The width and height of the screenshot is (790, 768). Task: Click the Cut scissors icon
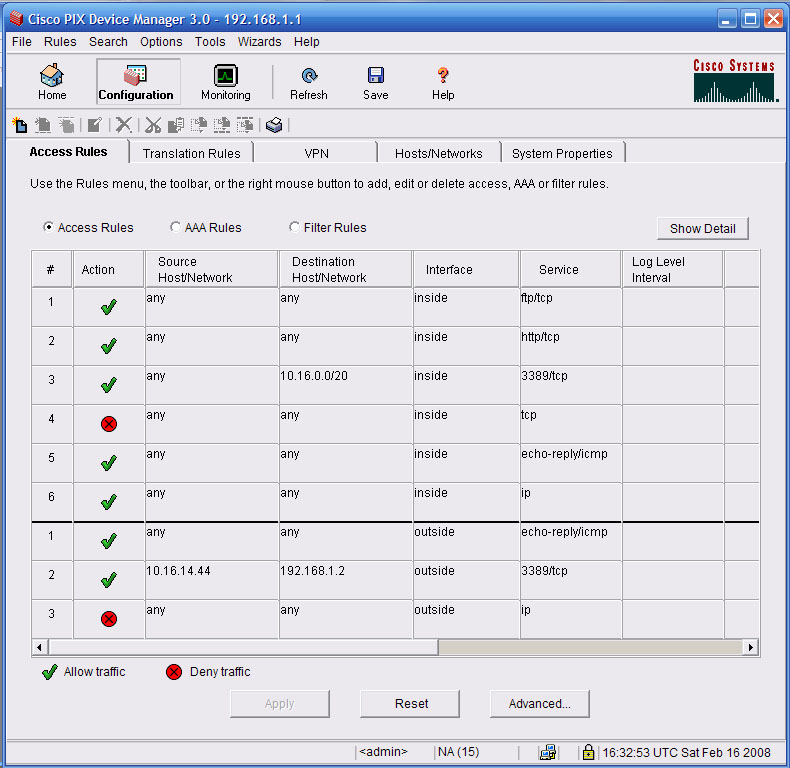(x=153, y=124)
